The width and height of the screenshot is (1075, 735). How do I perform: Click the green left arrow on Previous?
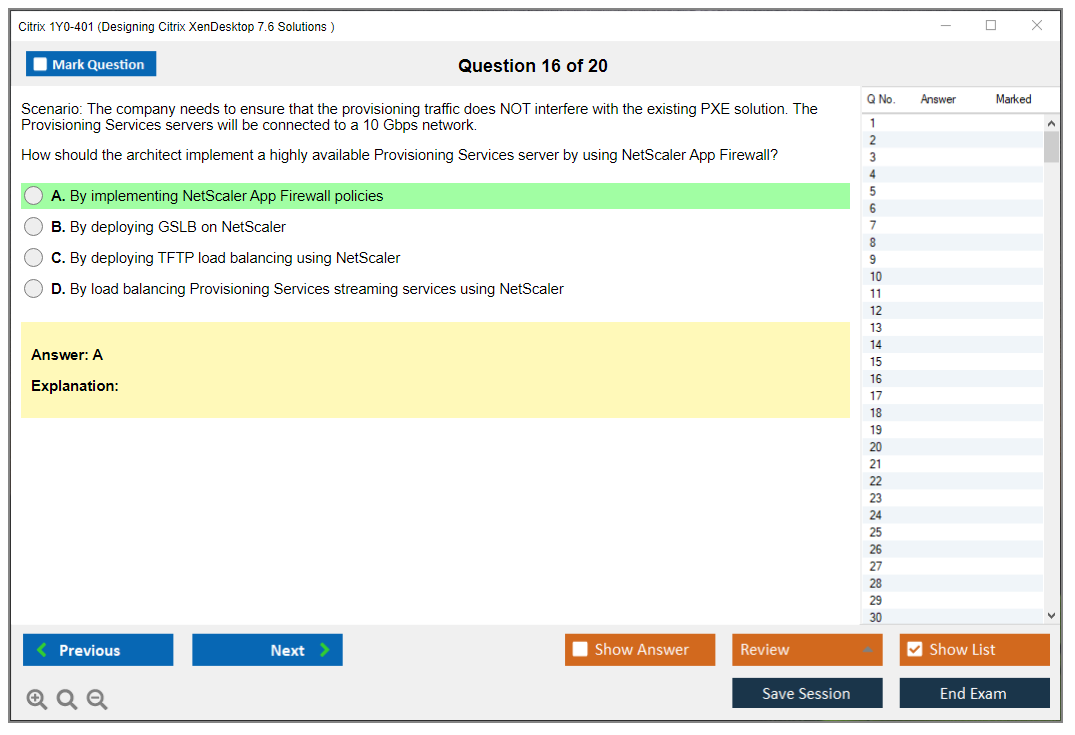pos(42,650)
